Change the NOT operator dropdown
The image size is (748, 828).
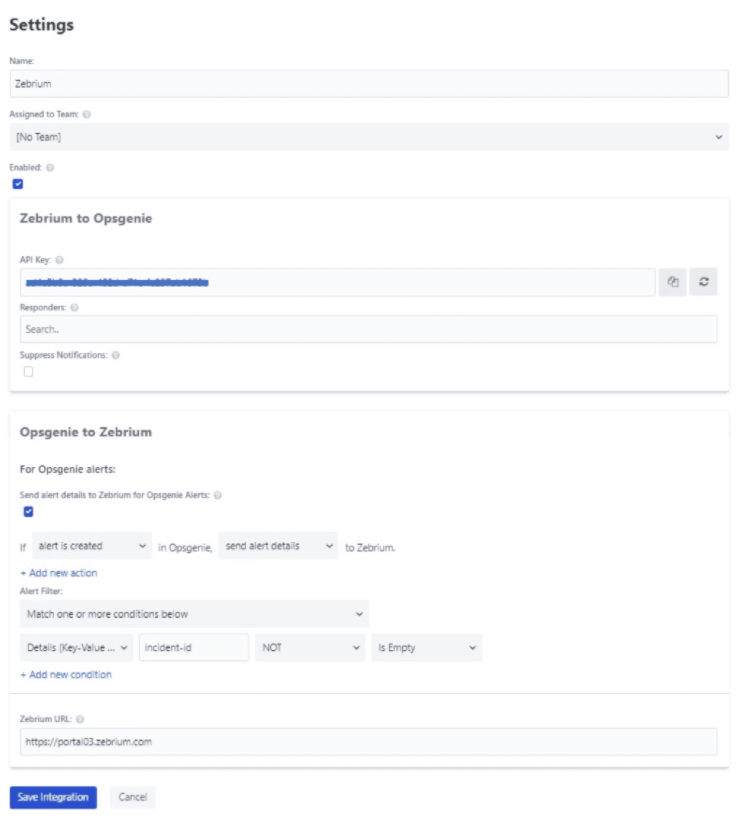pos(310,645)
